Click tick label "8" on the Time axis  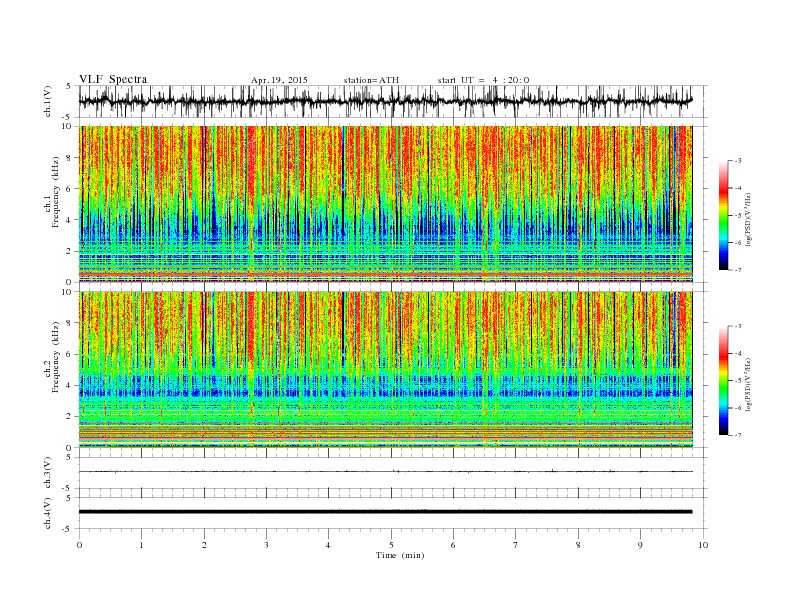[578, 545]
